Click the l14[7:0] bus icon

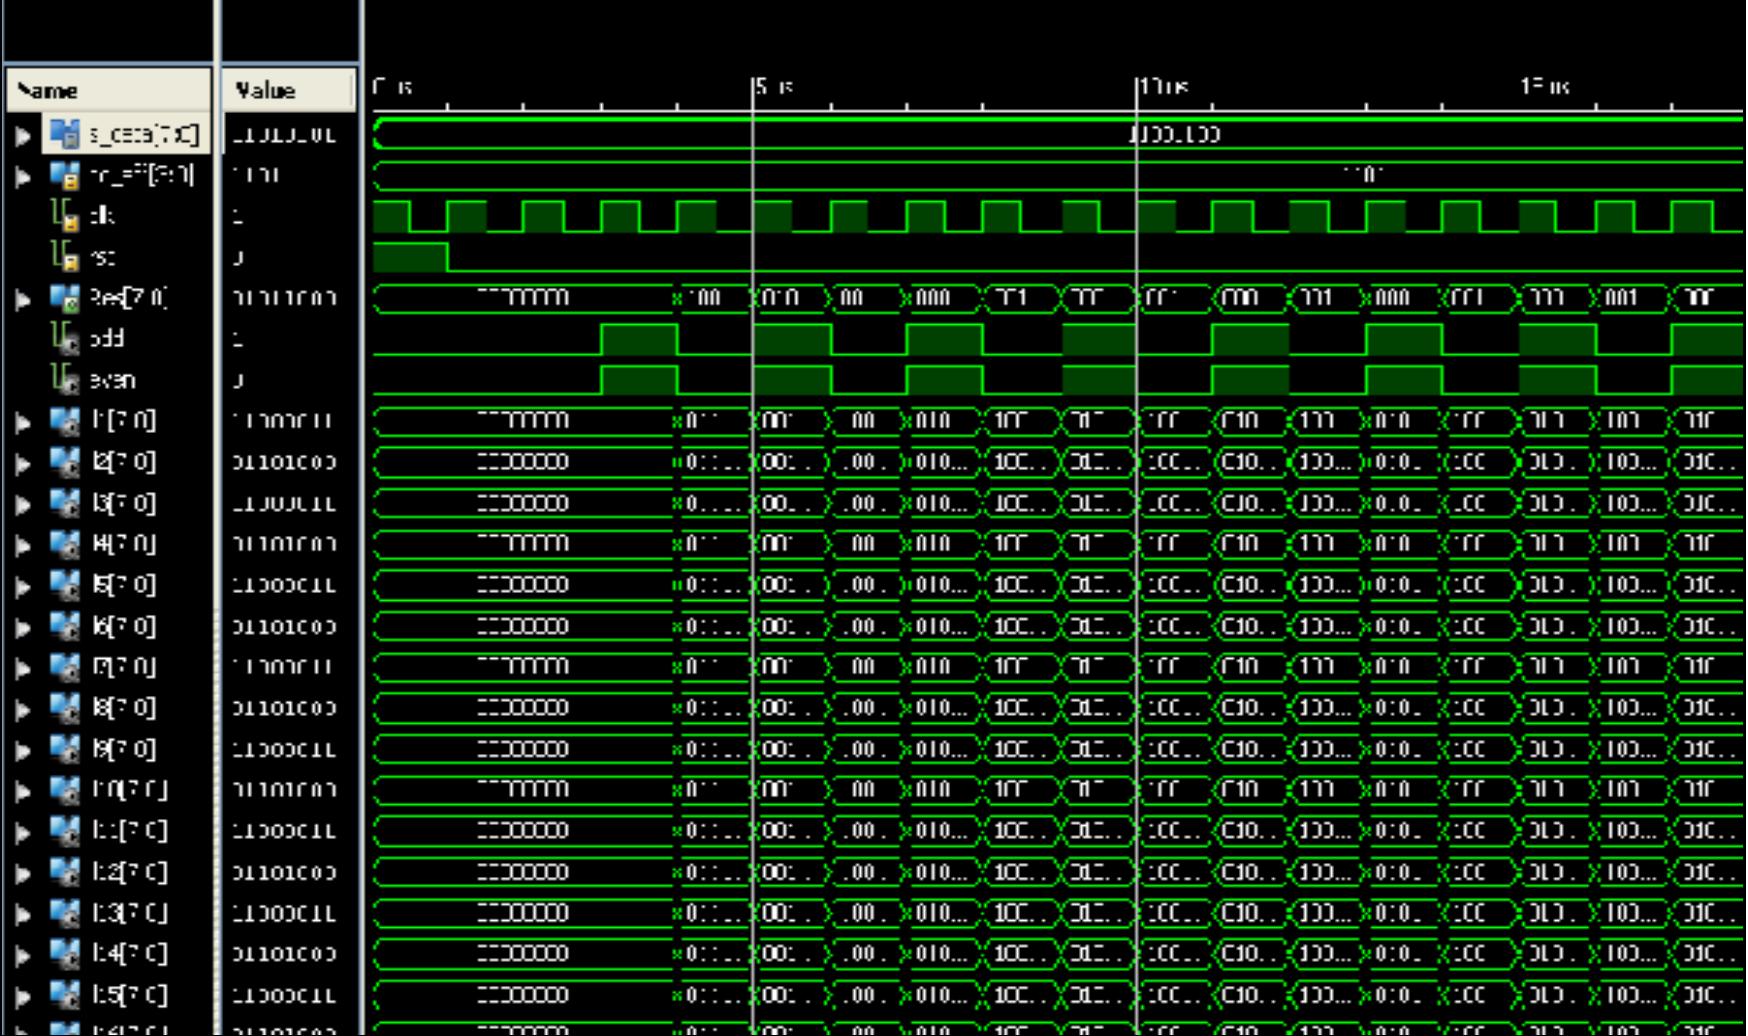[65, 954]
